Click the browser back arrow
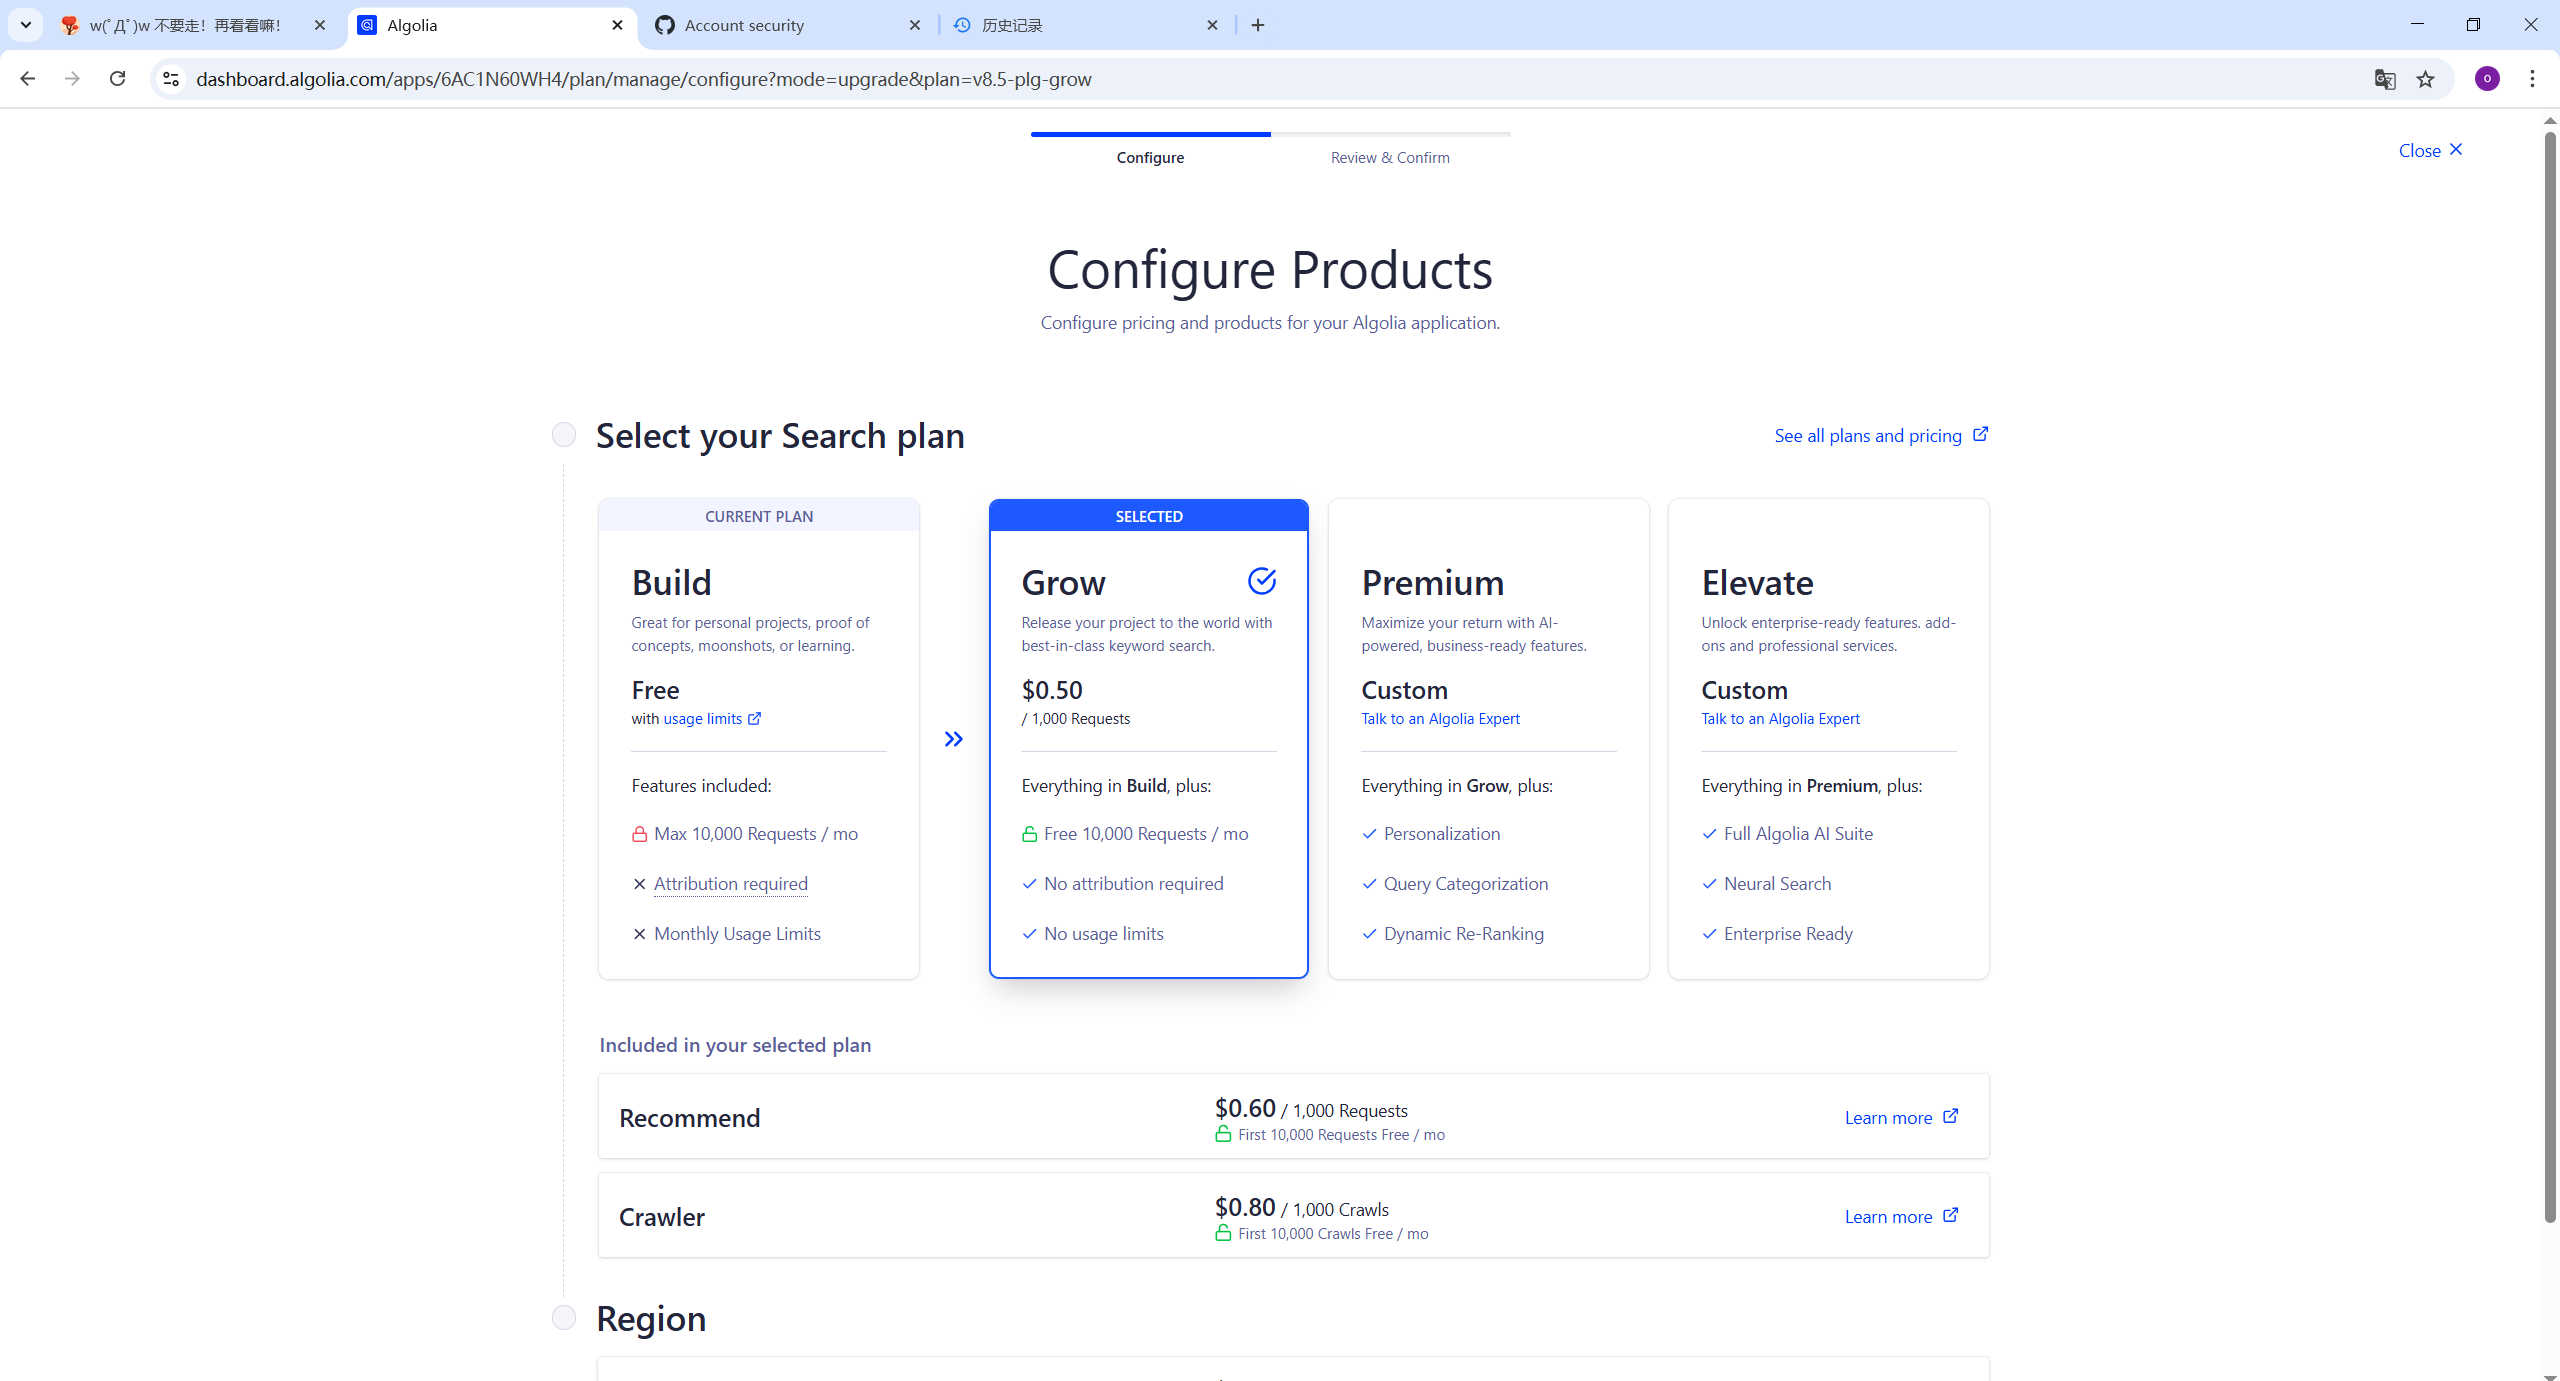 pyautogui.click(x=27, y=79)
